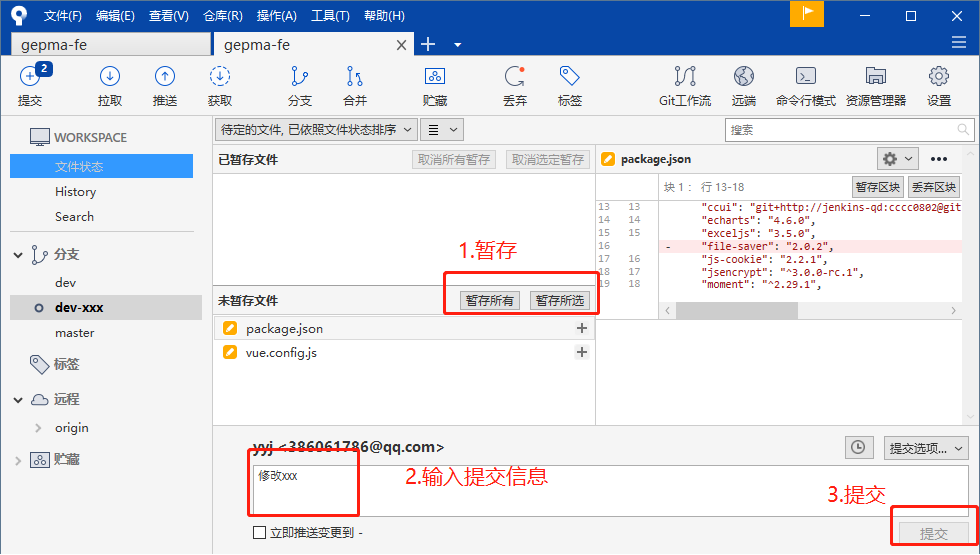Viewport: 980px width, 555px height.
Task: Select the dev-xxx branch
Action: [106, 308]
